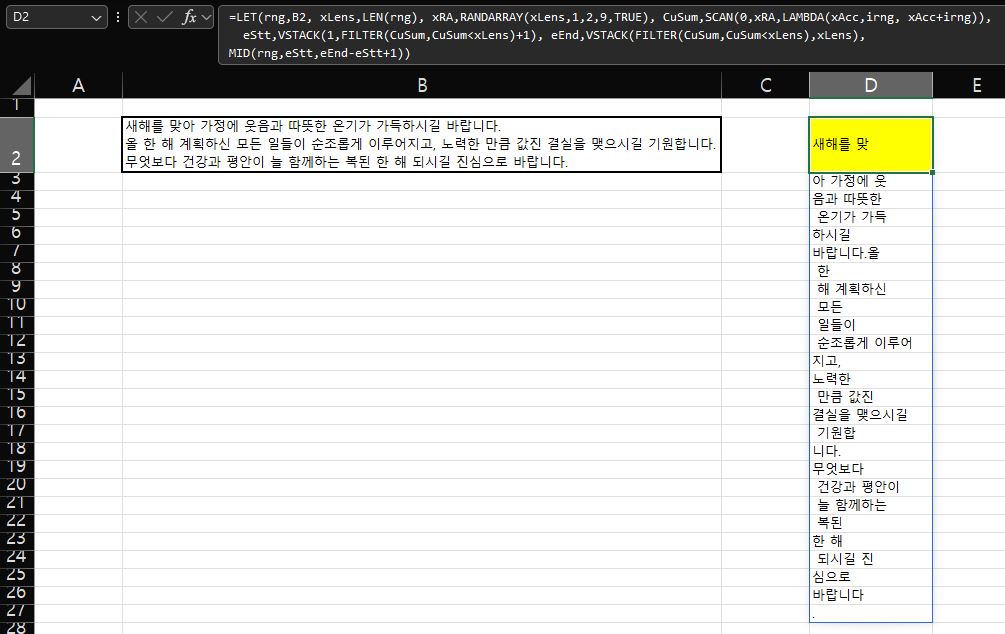Select cell B2 with the Korean greeting text
1005x634 pixels.
[x=421, y=144]
